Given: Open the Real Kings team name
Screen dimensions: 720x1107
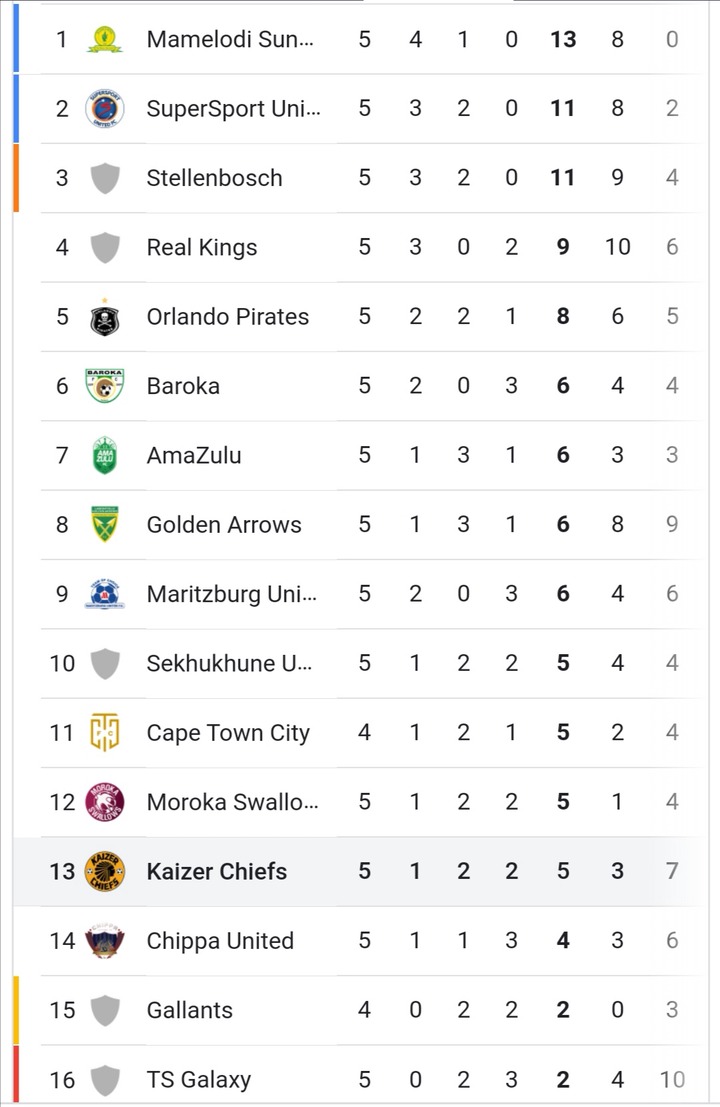Looking at the screenshot, I should (x=202, y=247).
